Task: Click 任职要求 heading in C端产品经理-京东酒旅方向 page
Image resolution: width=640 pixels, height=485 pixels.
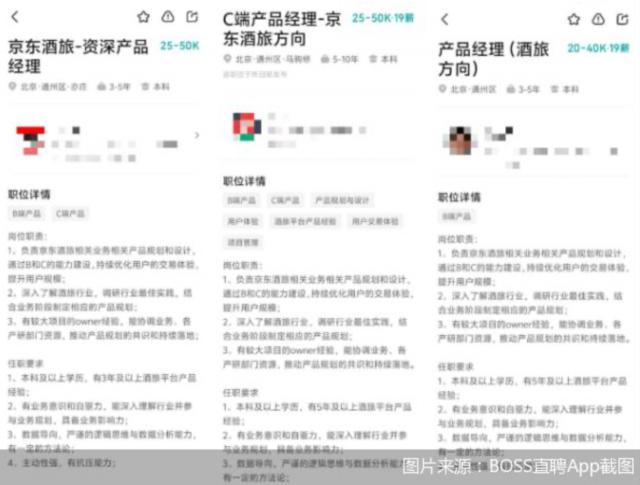Action: pyautogui.click(x=240, y=393)
